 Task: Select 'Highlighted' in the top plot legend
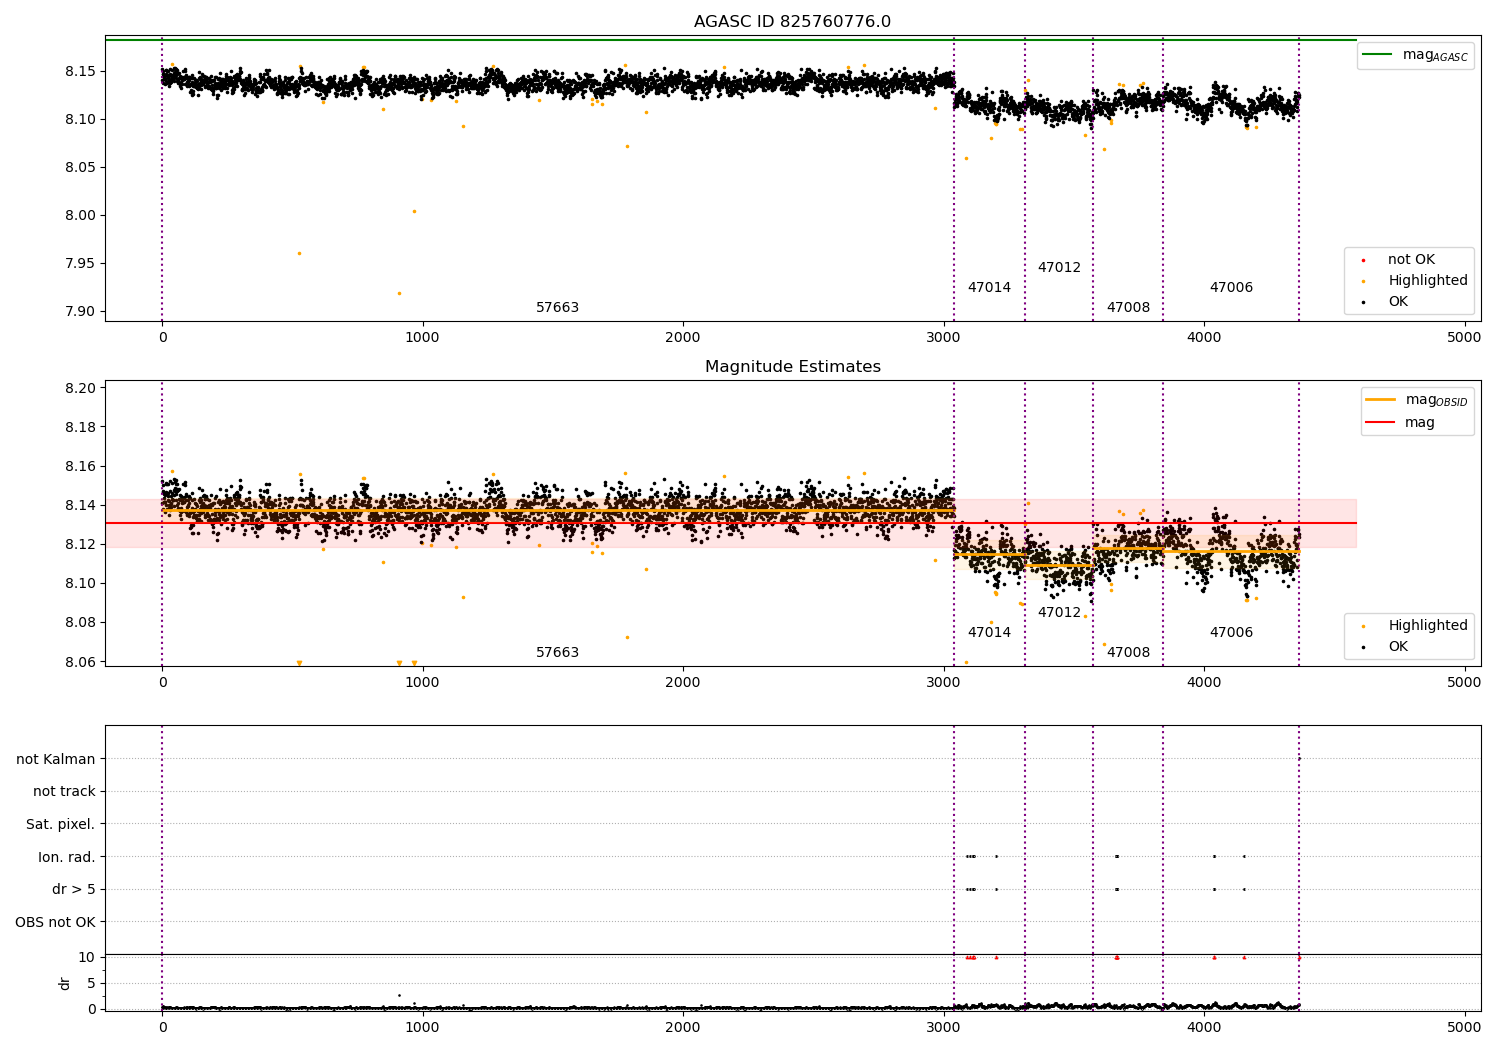click(1427, 281)
